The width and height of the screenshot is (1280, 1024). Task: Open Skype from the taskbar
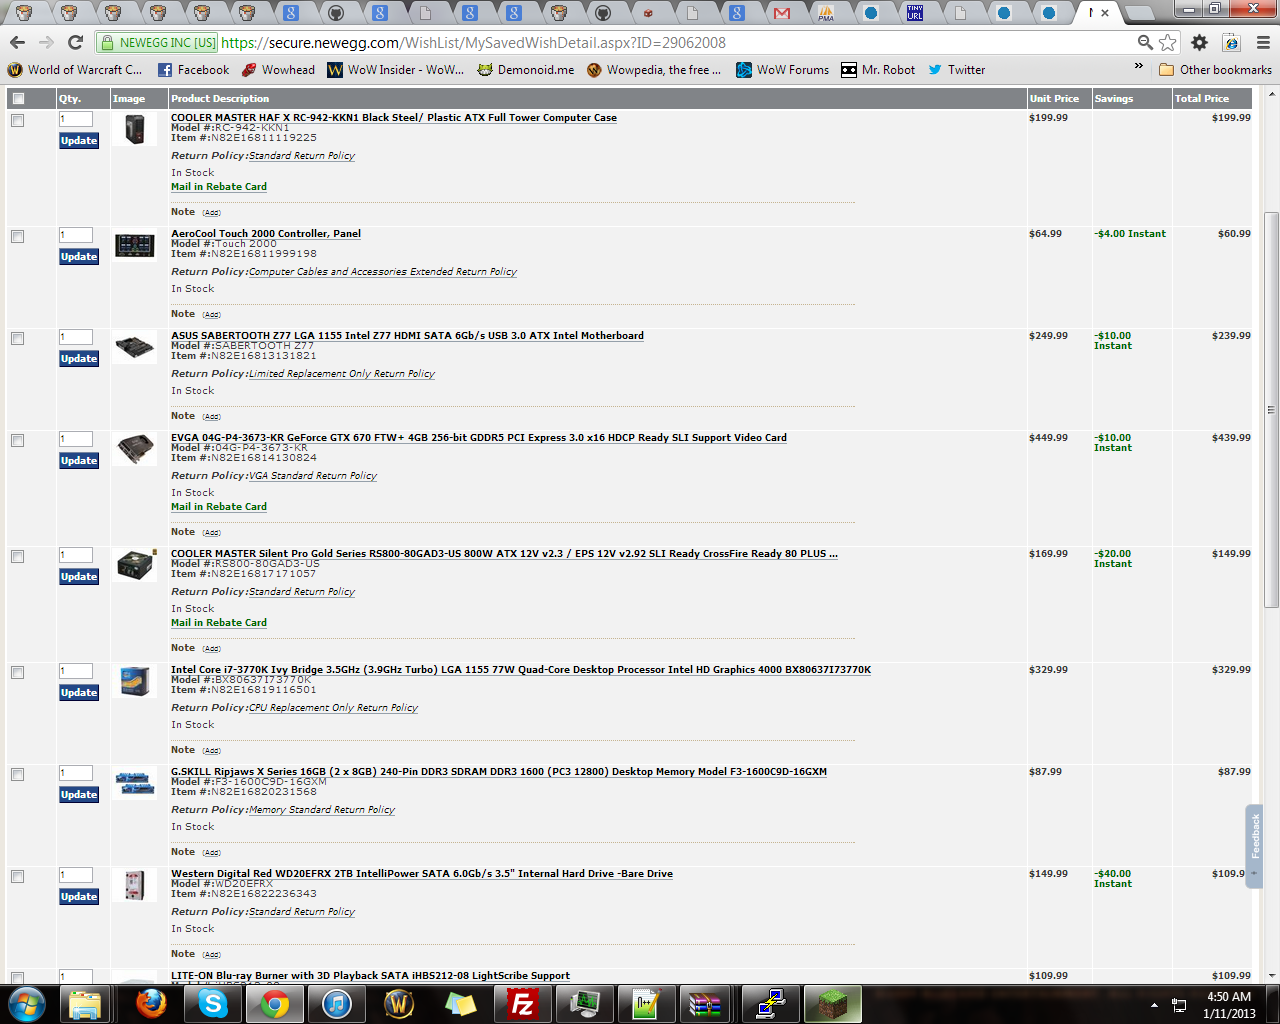click(213, 1004)
